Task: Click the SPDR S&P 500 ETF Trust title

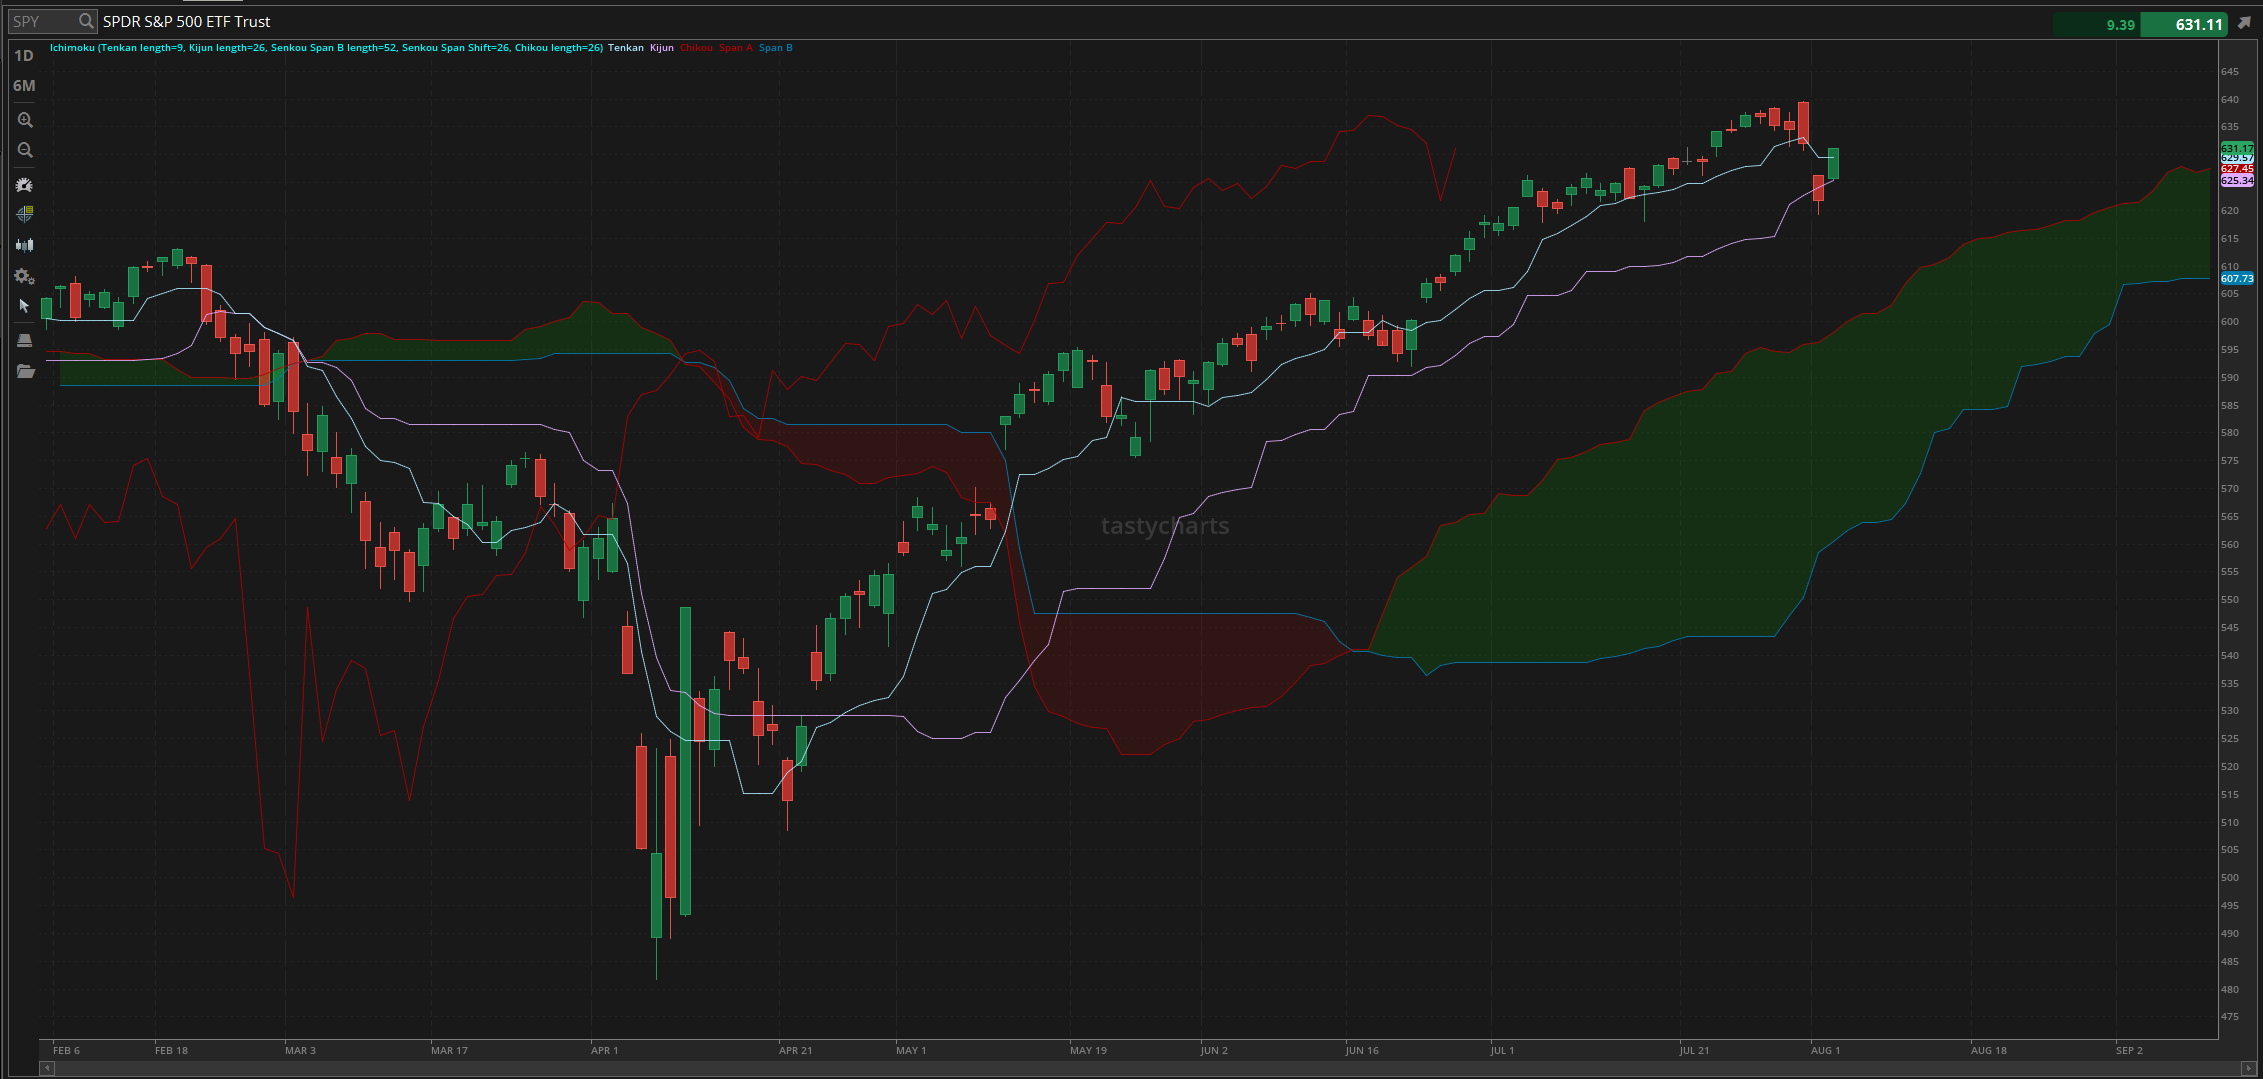Action: (186, 21)
